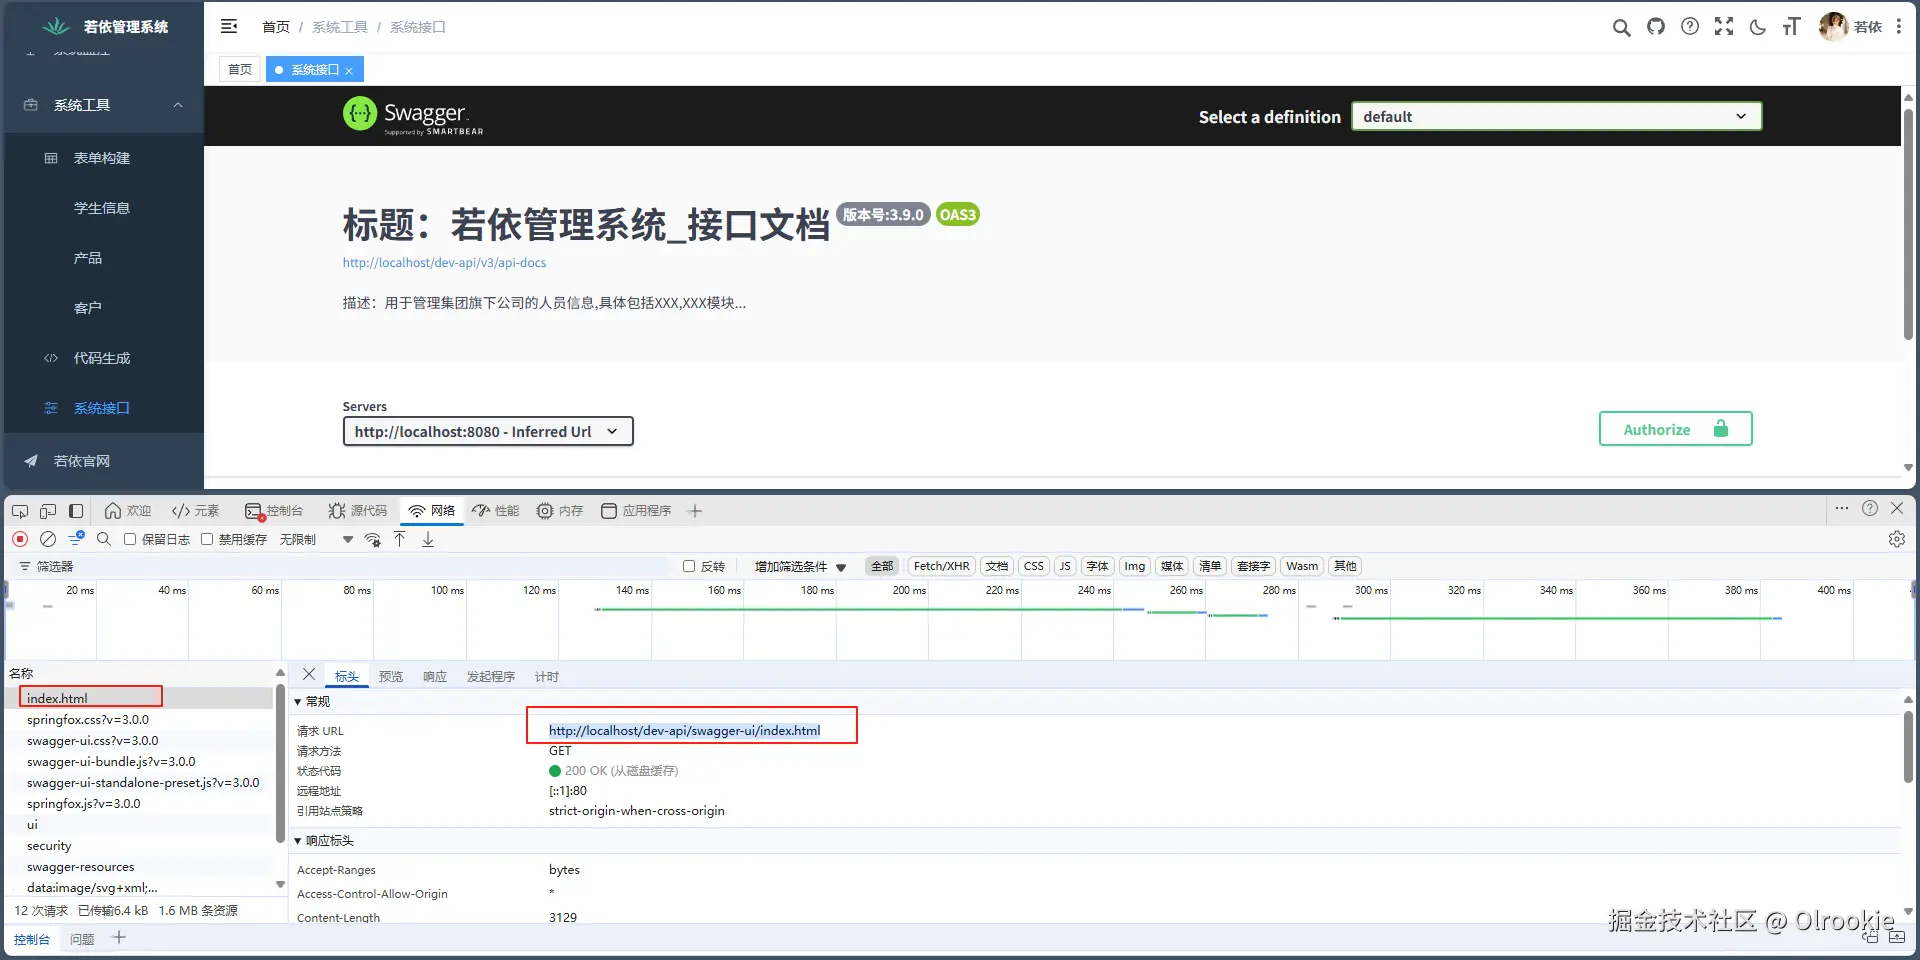This screenshot has height=960, width=1920.
Task: Add a DevTools tool with the plus icon beside 应用程序
Action: 695,511
